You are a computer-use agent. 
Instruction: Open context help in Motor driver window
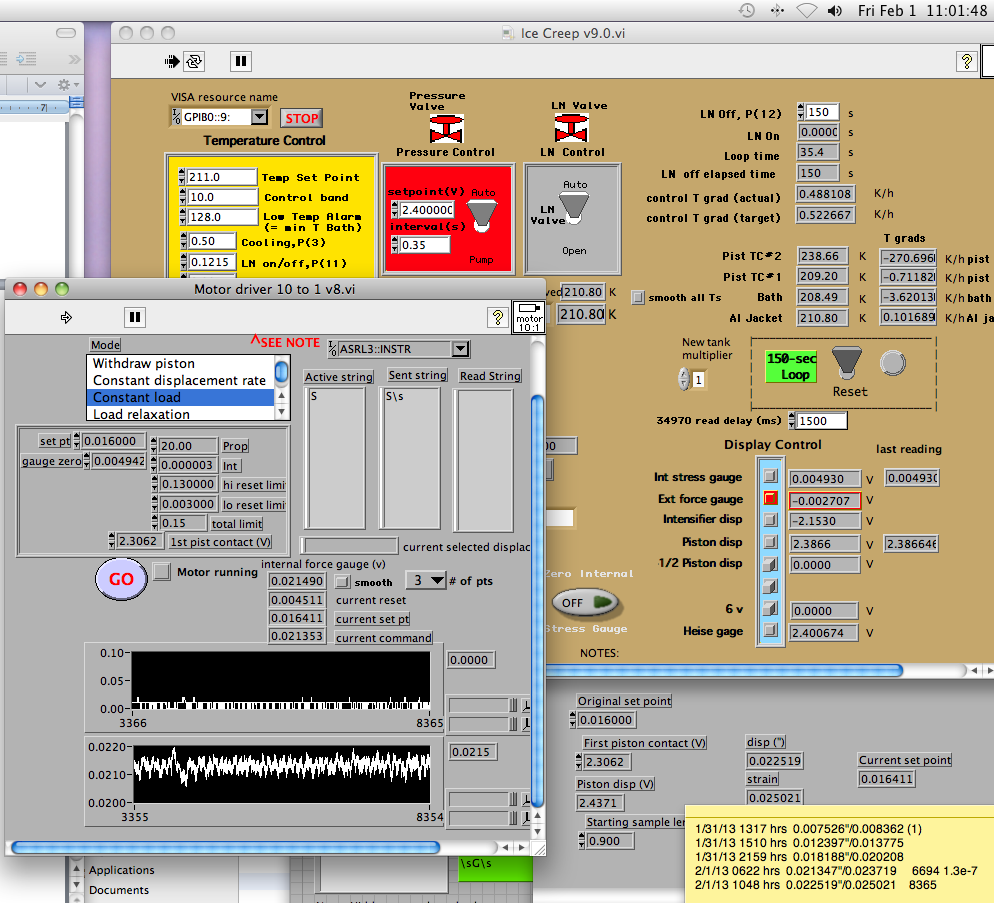pyautogui.click(x=497, y=317)
